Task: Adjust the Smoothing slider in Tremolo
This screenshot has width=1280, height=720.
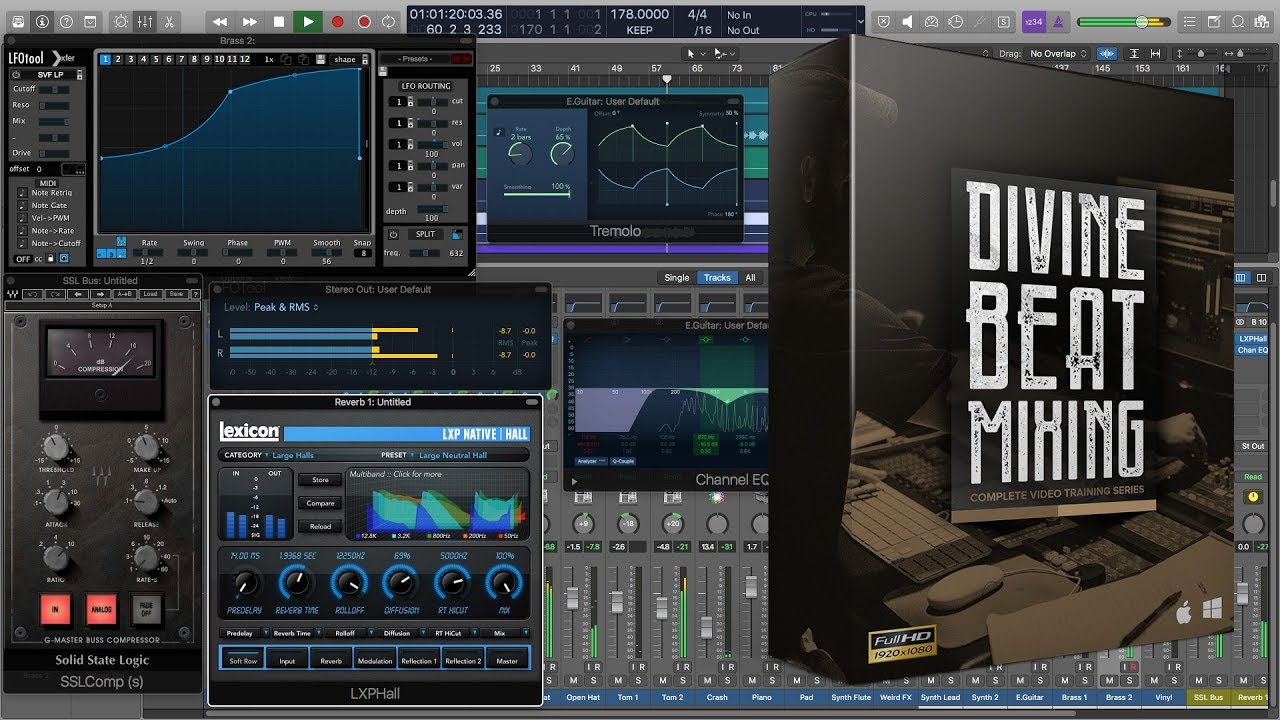Action: pyautogui.click(x=537, y=193)
